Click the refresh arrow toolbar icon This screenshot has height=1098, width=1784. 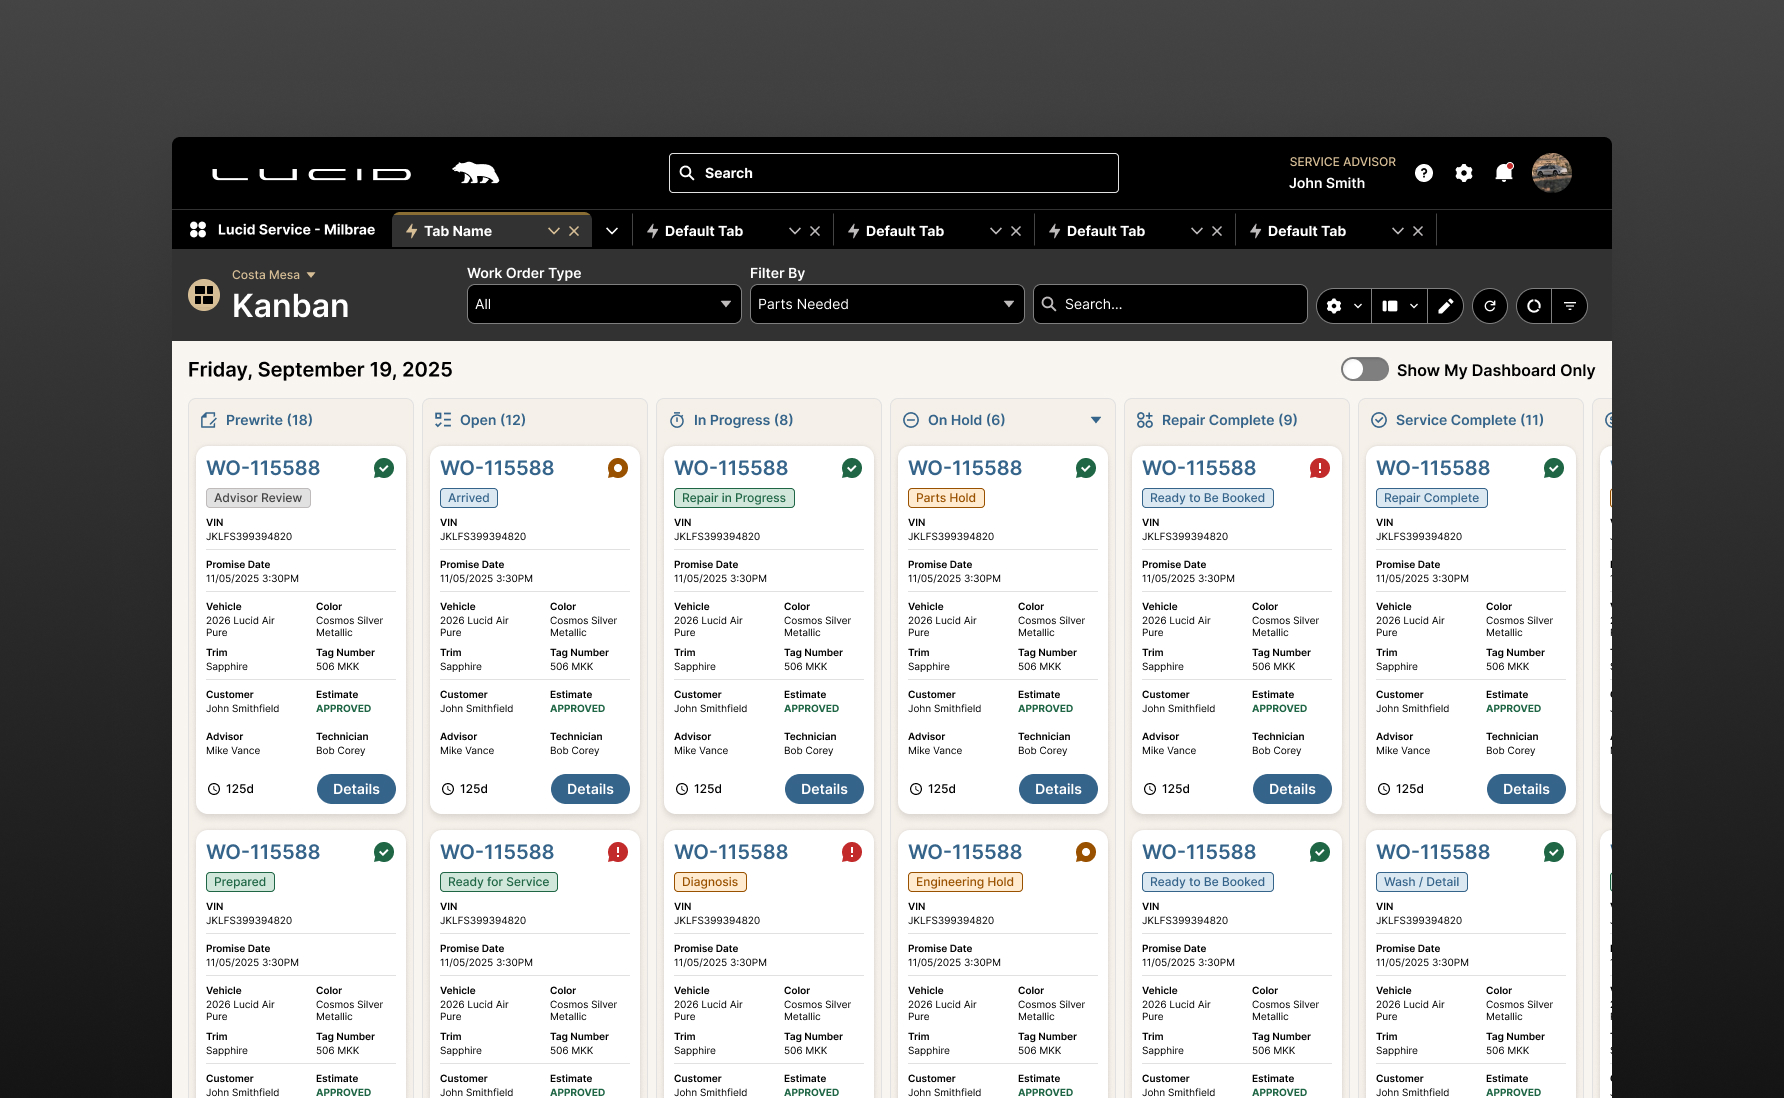[1490, 306]
